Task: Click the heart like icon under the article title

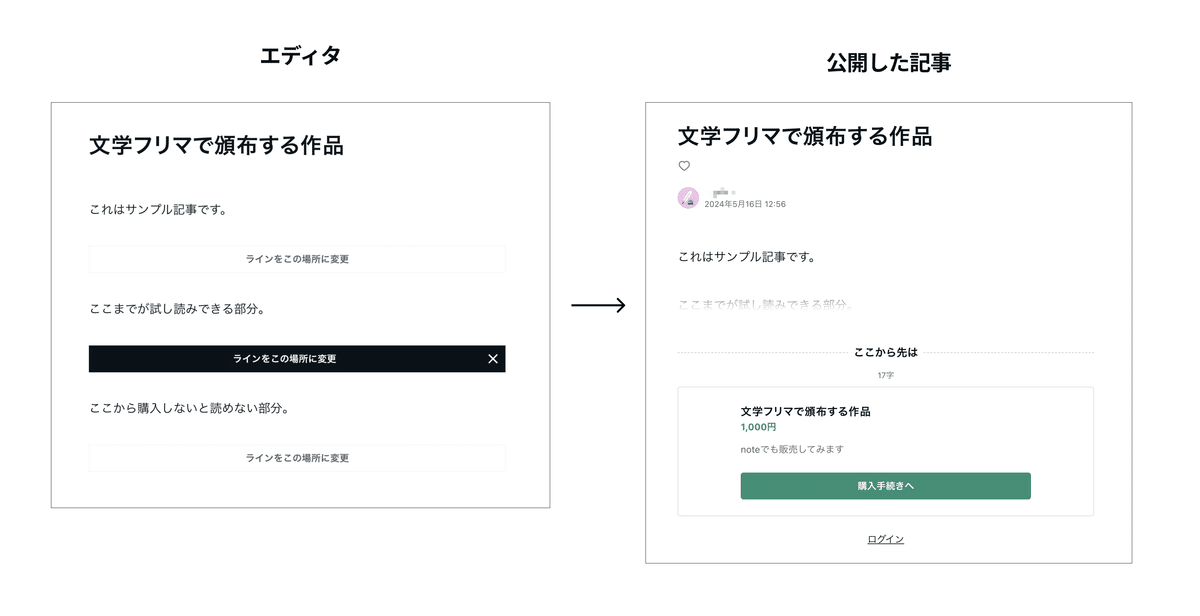Action: coord(684,166)
